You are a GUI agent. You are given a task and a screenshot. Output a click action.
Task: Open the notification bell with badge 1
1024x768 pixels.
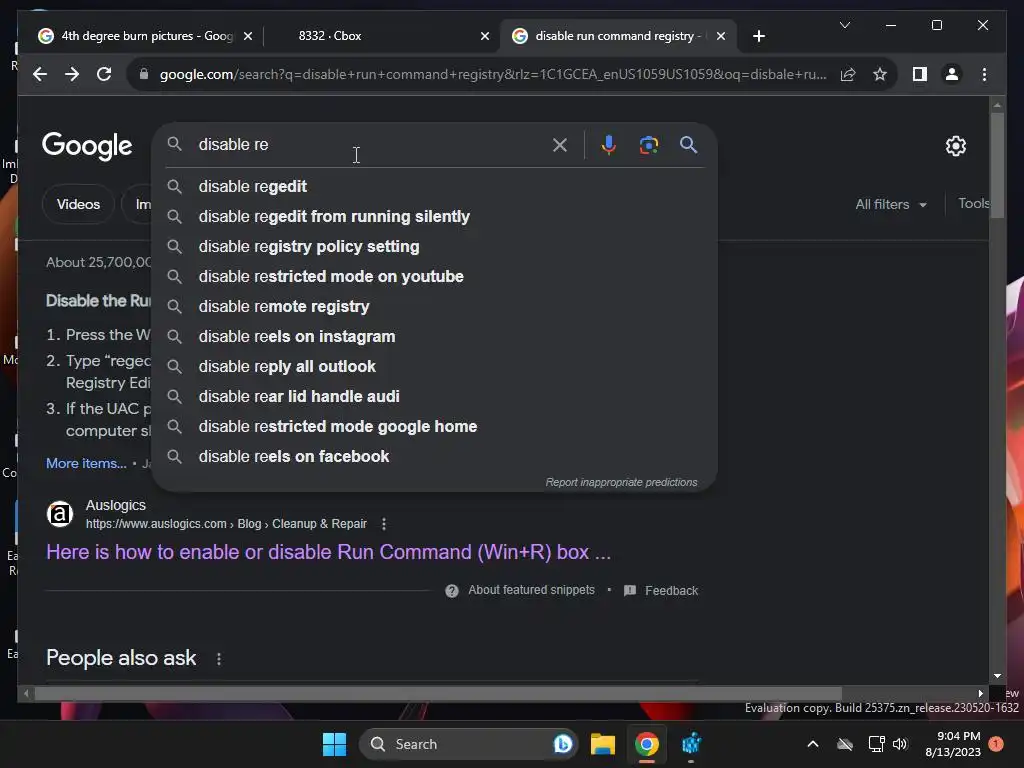995,744
